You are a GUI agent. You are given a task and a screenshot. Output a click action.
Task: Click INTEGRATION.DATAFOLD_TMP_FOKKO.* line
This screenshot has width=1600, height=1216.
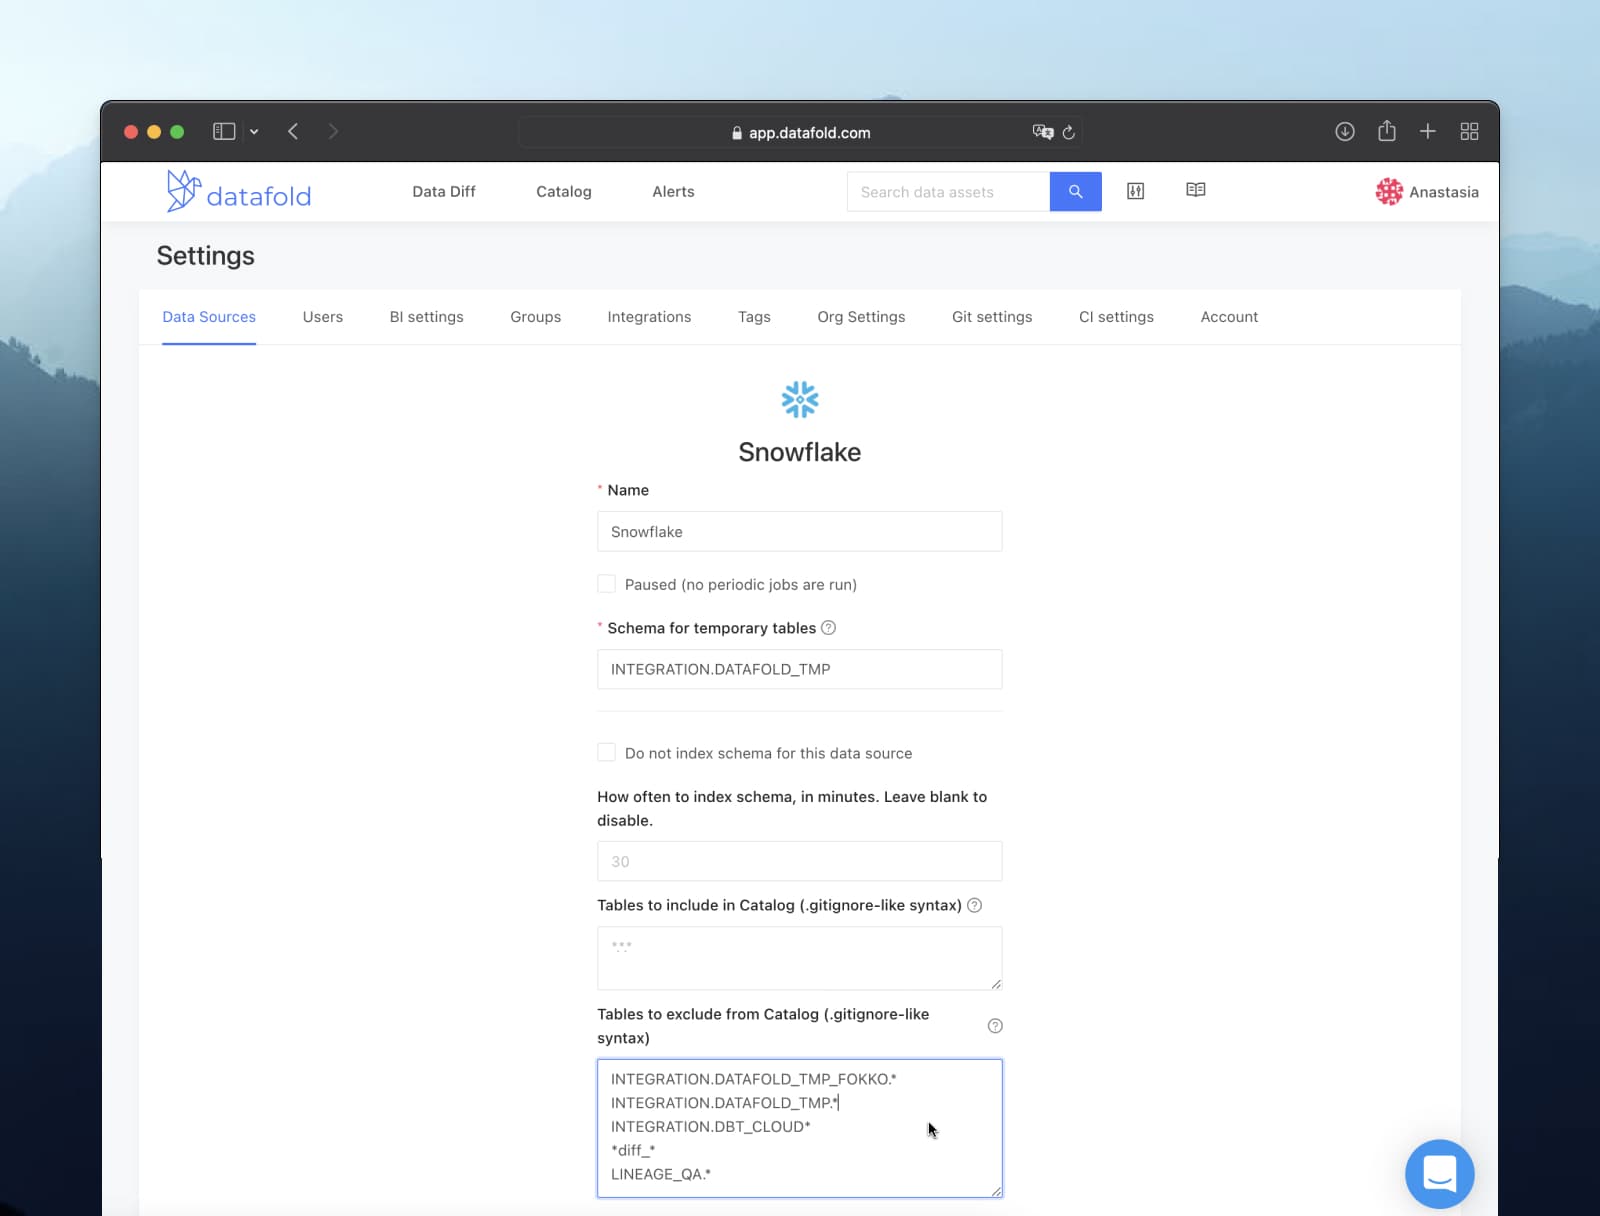[x=754, y=1079]
